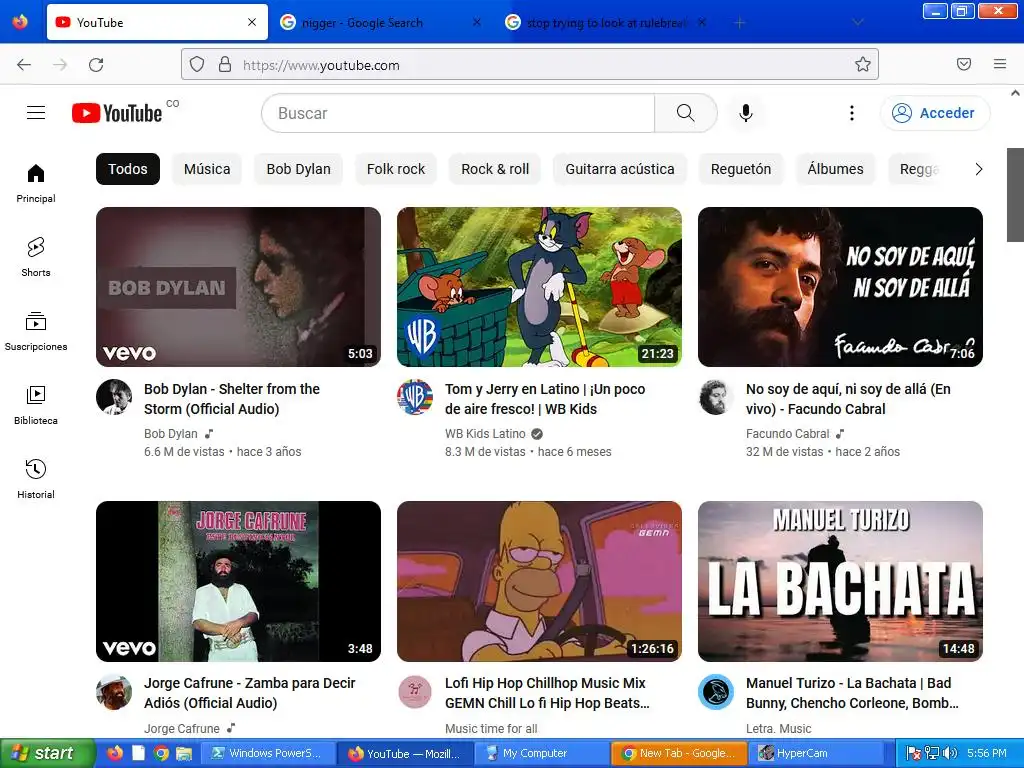Click title 'Manuel Turizo - La Bachata'

(x=852, y=693)
